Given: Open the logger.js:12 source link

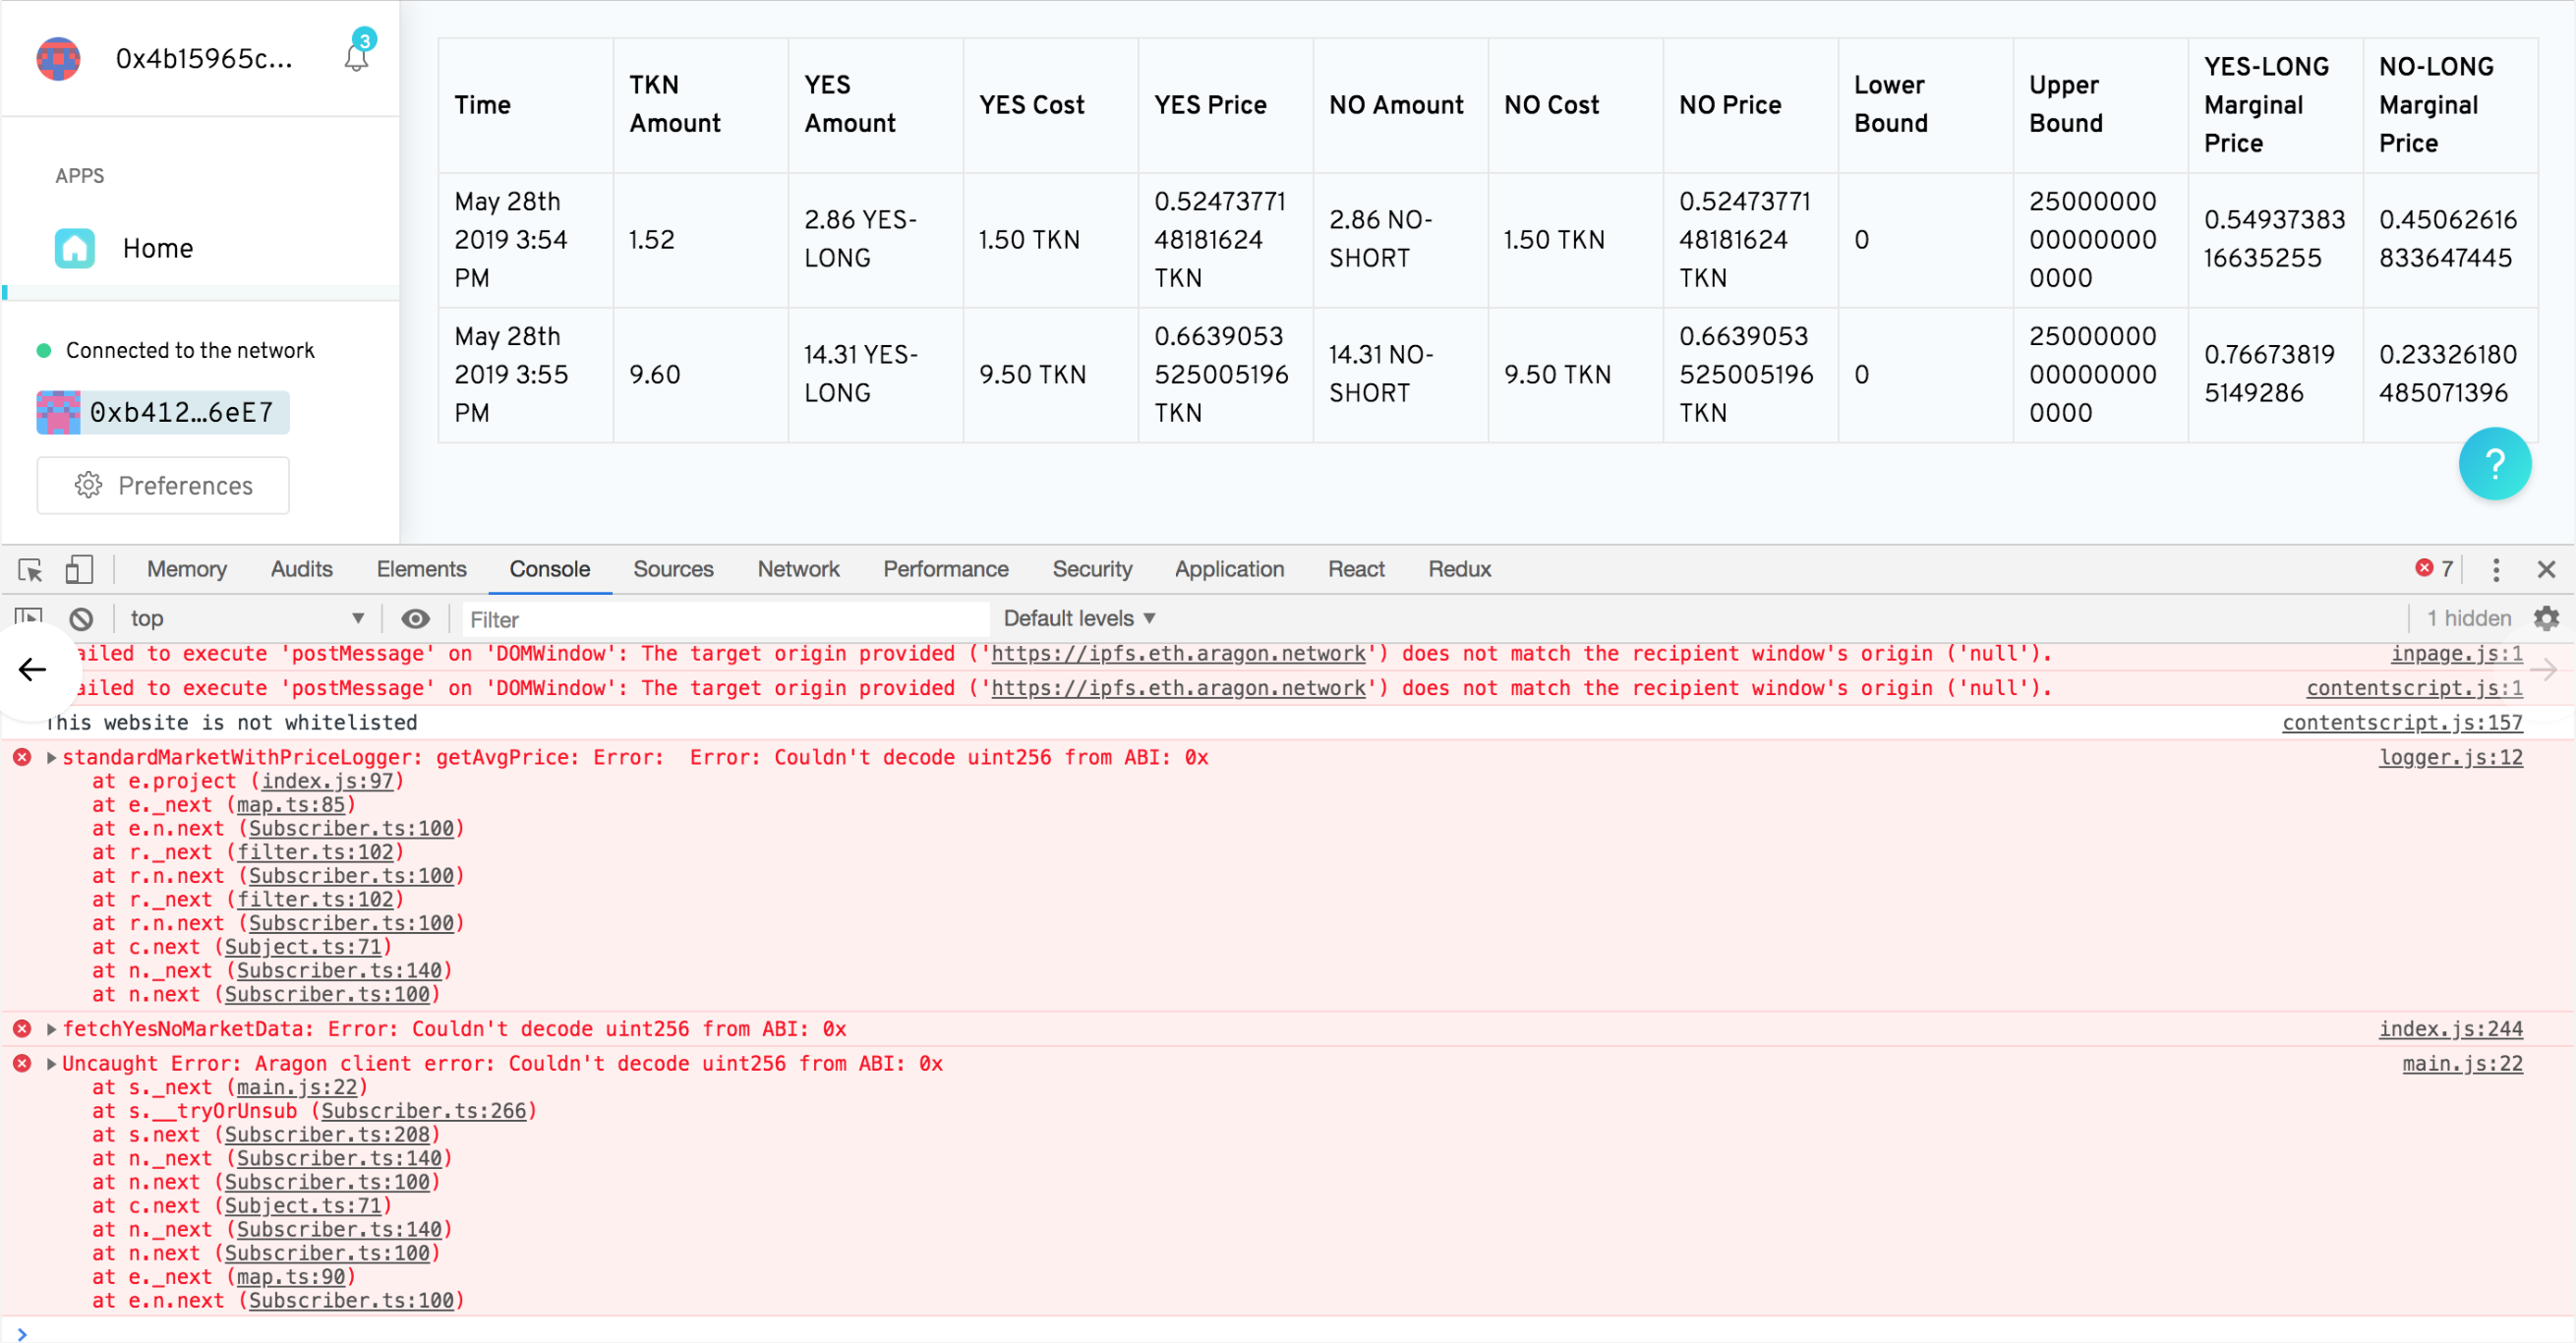Looking at the screenshot, I should click(2449, 757).
